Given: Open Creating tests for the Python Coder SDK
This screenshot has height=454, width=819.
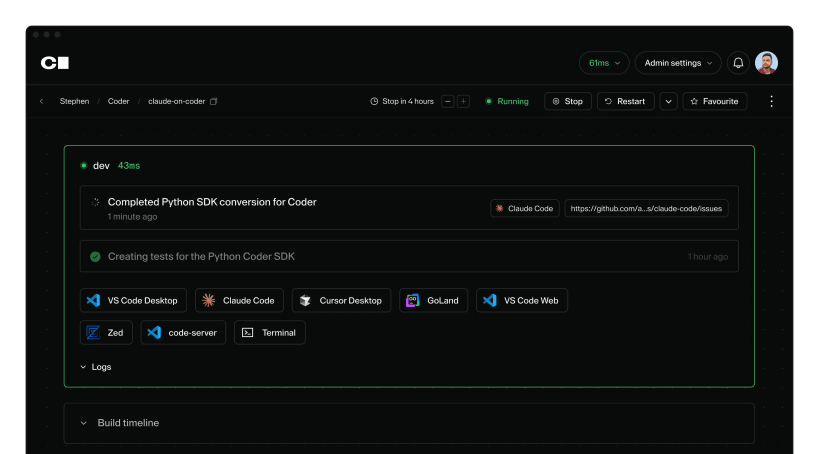Looking at the screenshot, I should 409,257.
